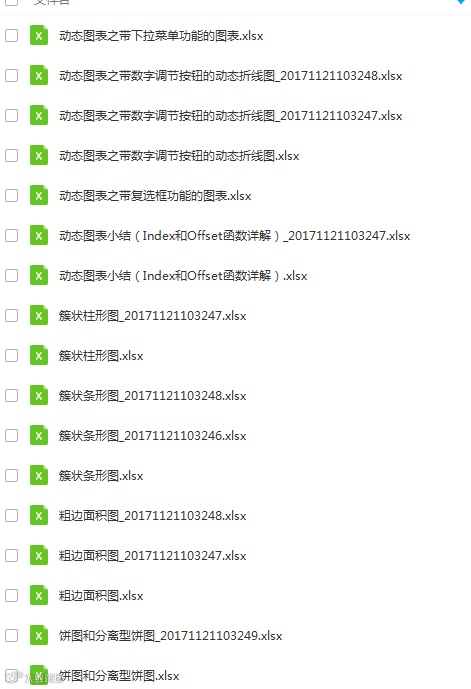Screen dimensions: 471x689
Task: Select checkbox for 粗边面积图_20171121103247.xlsx
Action: 11,555
